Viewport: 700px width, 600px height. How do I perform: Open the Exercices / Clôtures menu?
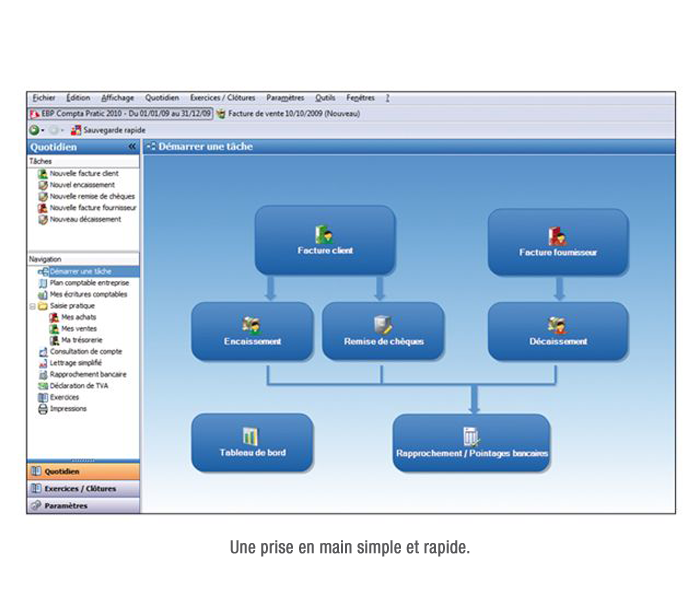pyautogui.click(x=222, y=98)
